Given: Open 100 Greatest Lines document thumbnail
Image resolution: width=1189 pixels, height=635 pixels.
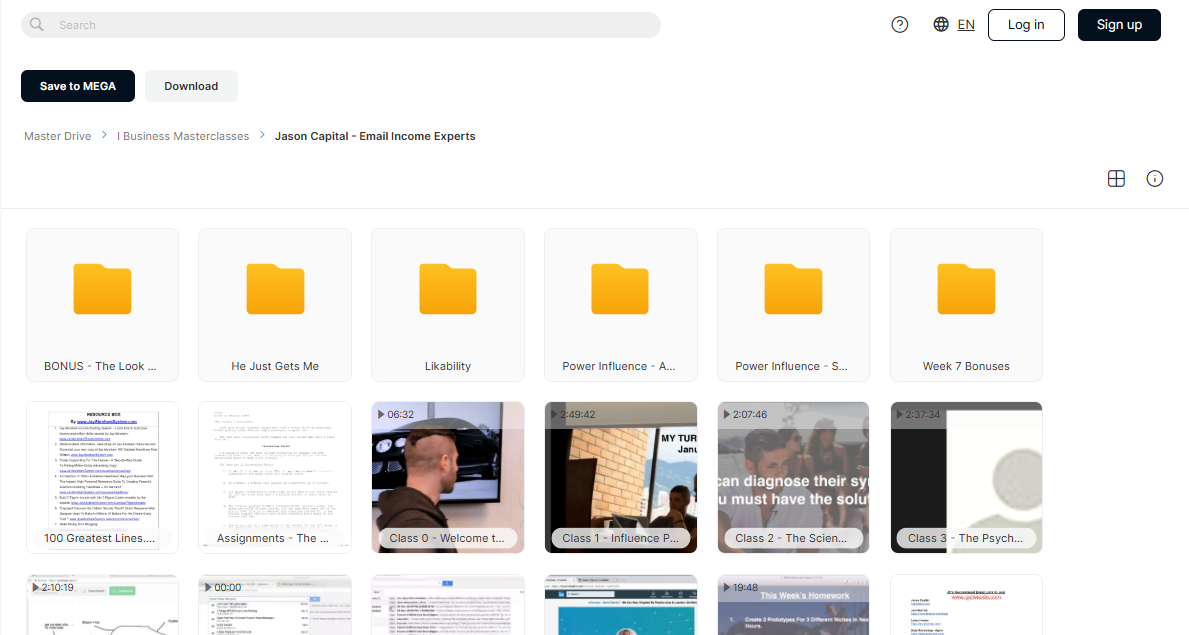Looking at the screenshot, I should click(x=102, y=477).
